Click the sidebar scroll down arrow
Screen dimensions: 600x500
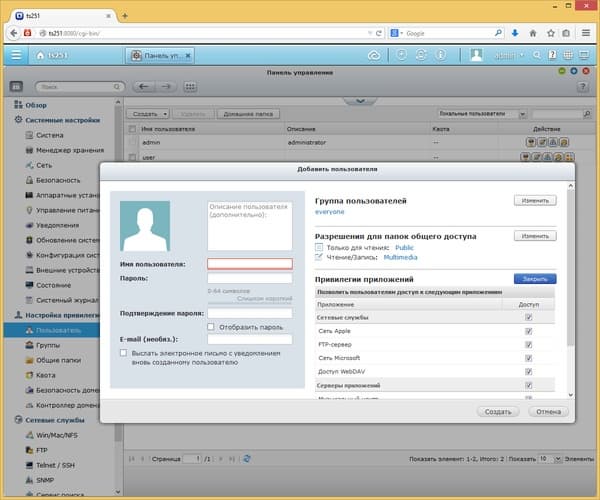pyautogui.click(x=118, y=492)
